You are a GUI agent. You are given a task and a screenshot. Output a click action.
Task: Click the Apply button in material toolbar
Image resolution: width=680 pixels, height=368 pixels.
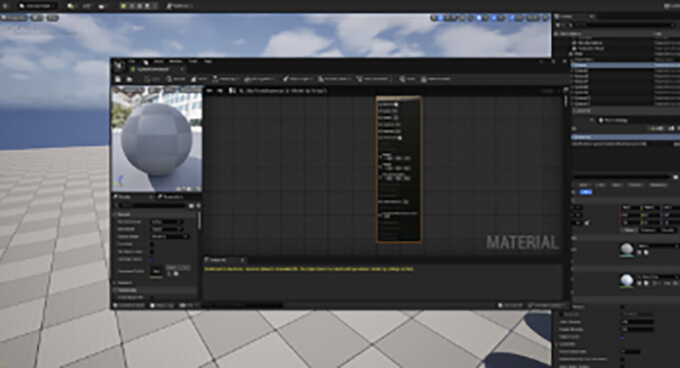pyautogui.click(x=151, y=79)
